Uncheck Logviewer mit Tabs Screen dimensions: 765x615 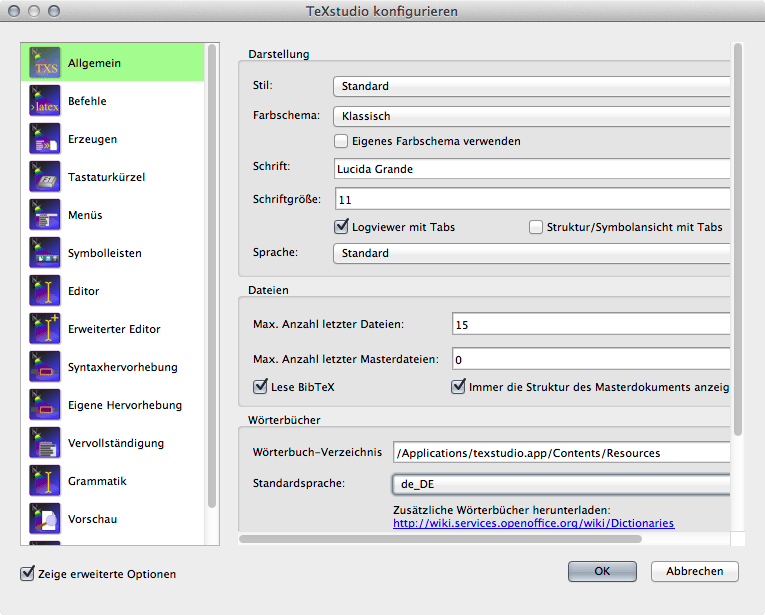tap(341, 227)
